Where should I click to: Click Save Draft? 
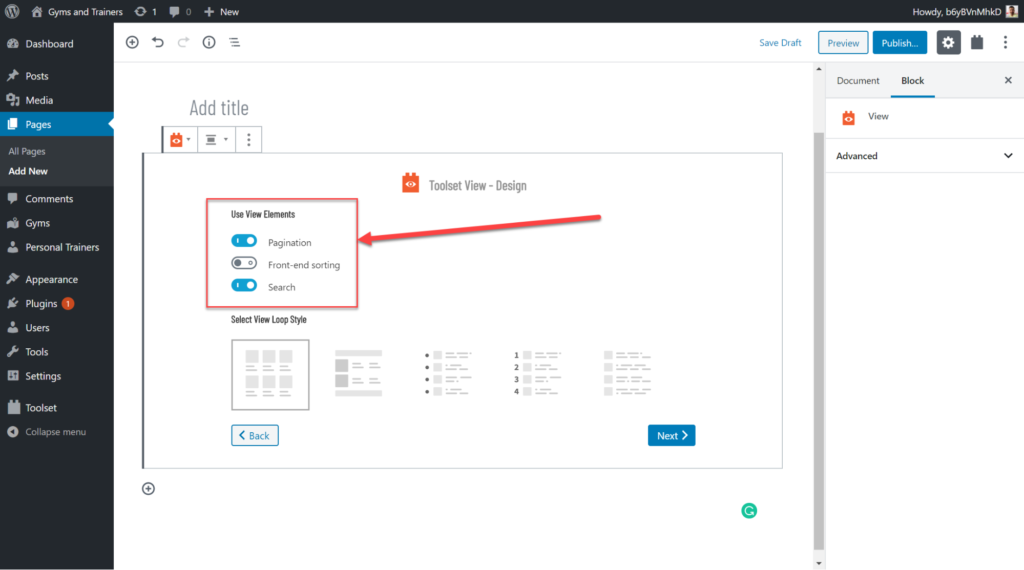[x=780, y=42]
